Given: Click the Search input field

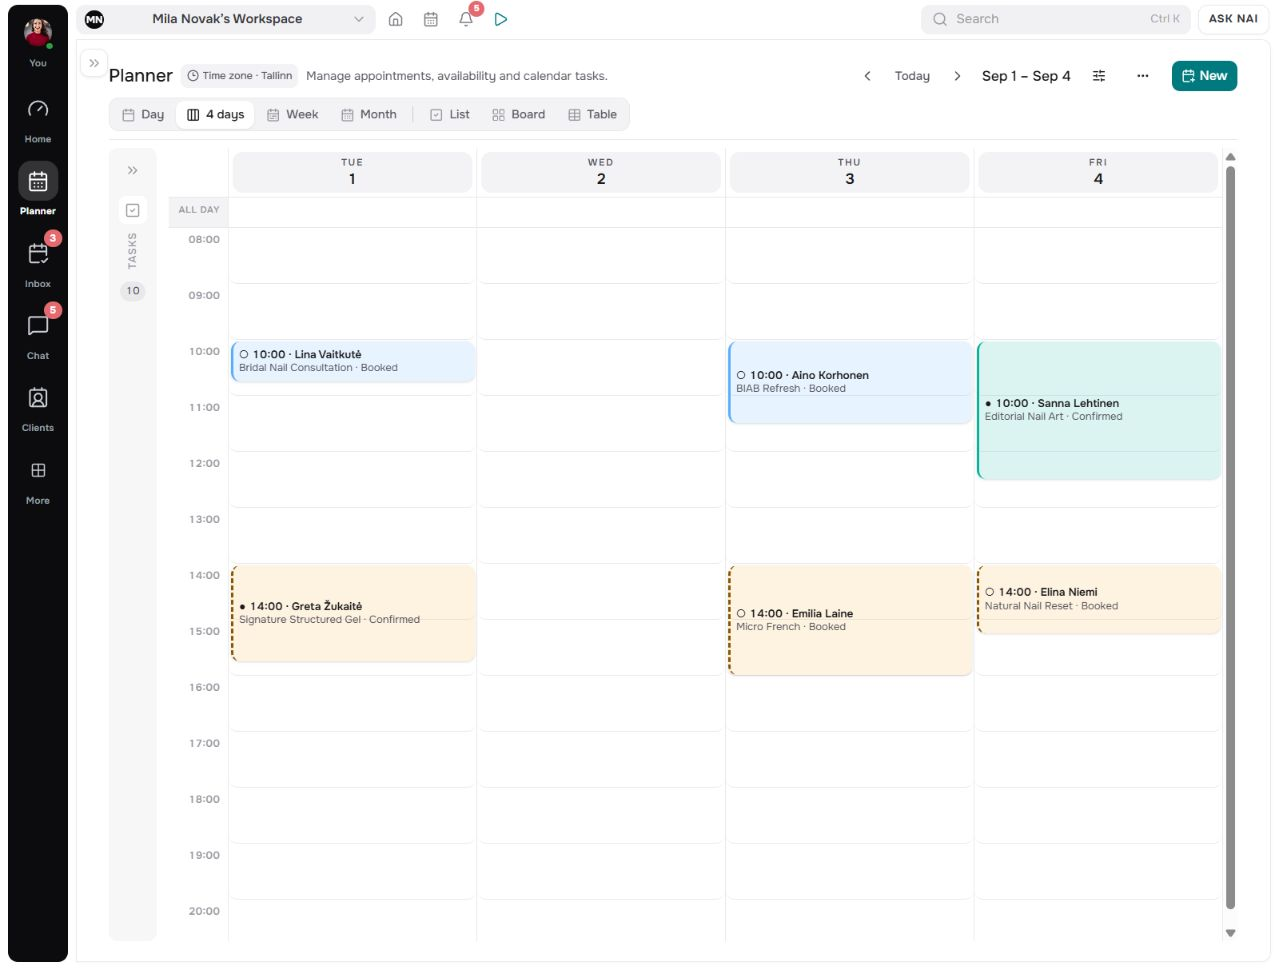Looking at the screenshot, I should pyautogui.click(x=1055, y=19).
